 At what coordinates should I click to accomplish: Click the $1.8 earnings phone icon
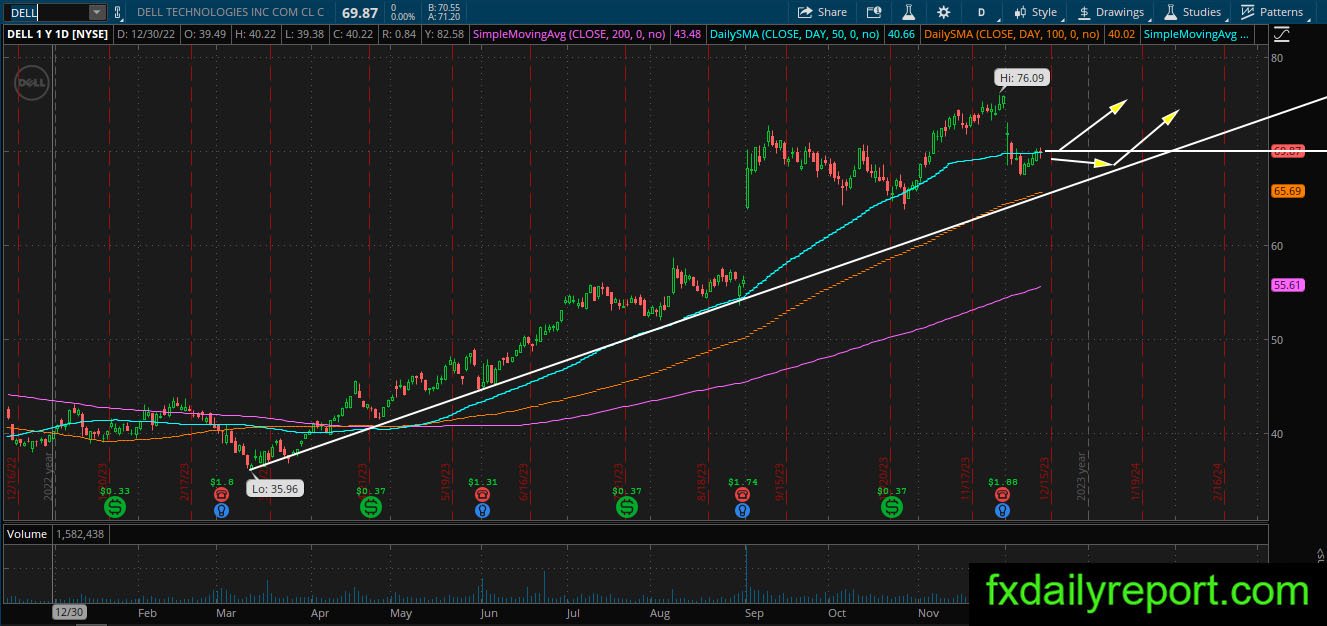222,494
